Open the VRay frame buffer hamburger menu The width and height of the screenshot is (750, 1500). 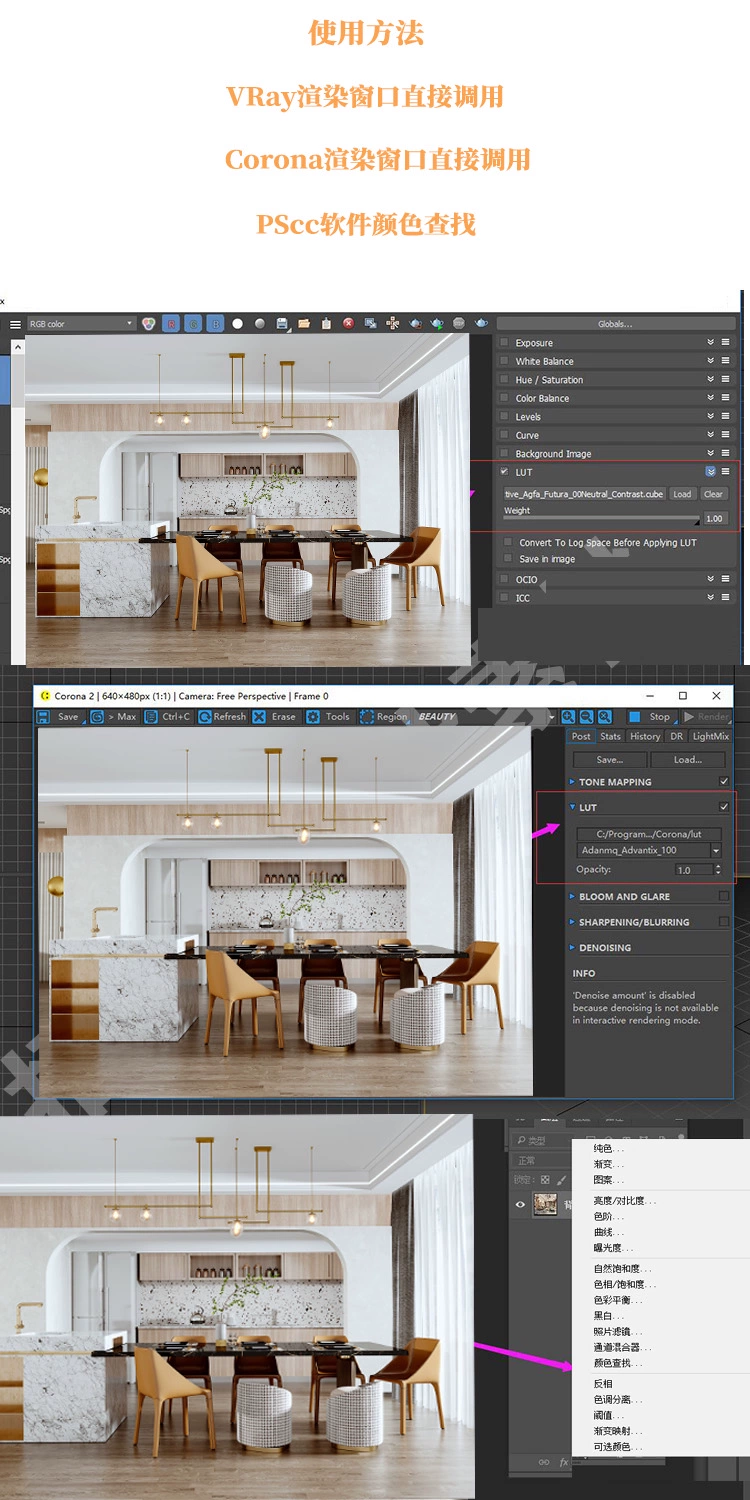coord(15,324)
